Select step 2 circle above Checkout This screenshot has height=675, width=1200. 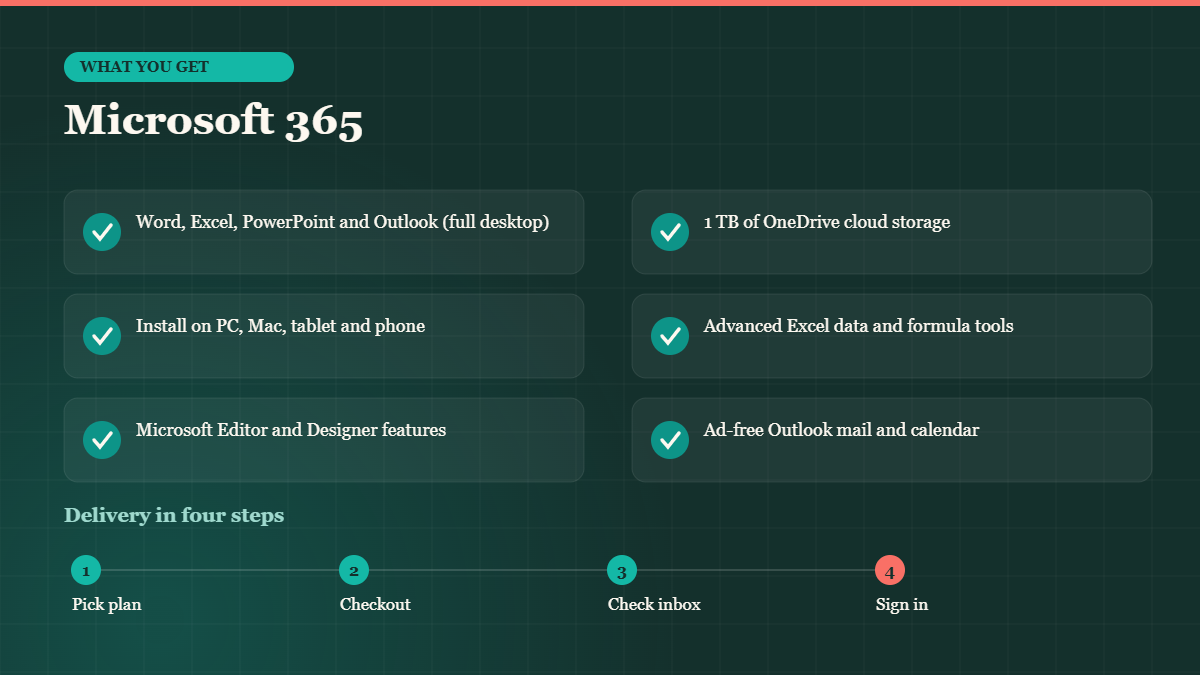pyautogui.click(x=354, y=571)
